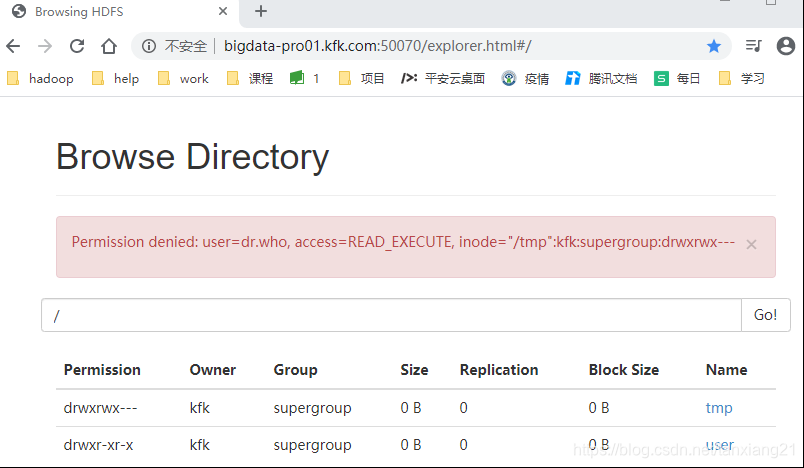804x468 pixels.
Task: Open the hadoop bookmark folder
Action: (41, 78)
